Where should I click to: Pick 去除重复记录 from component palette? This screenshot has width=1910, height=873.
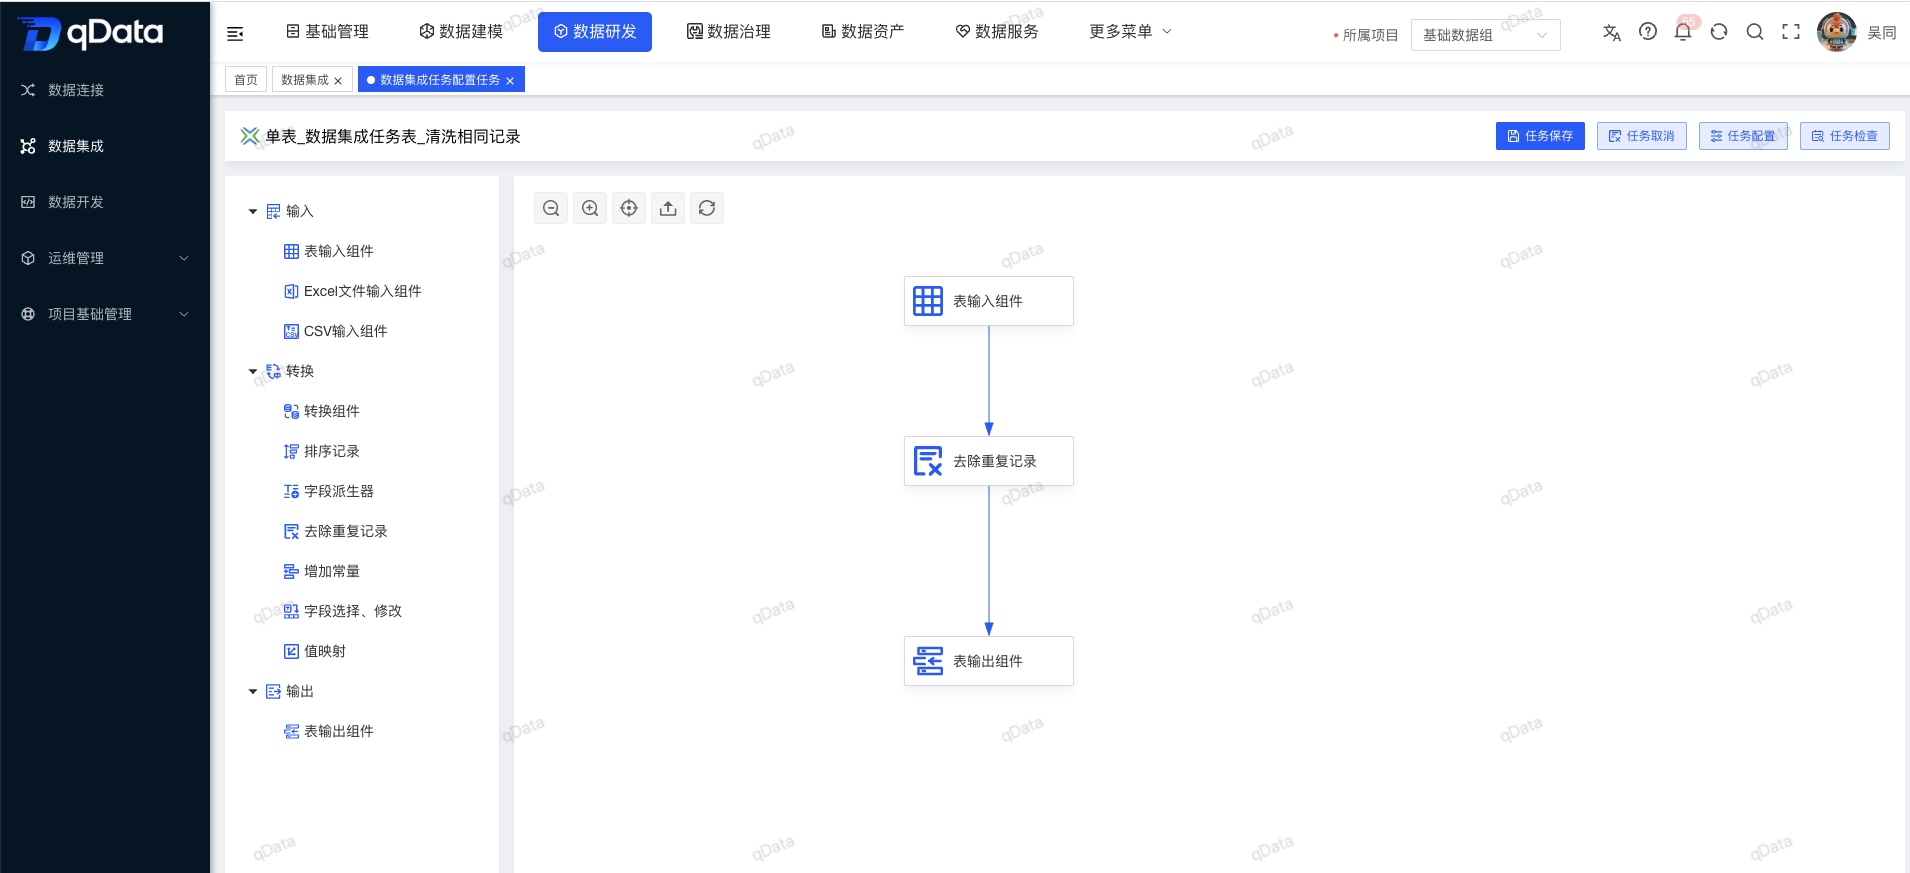336,531
